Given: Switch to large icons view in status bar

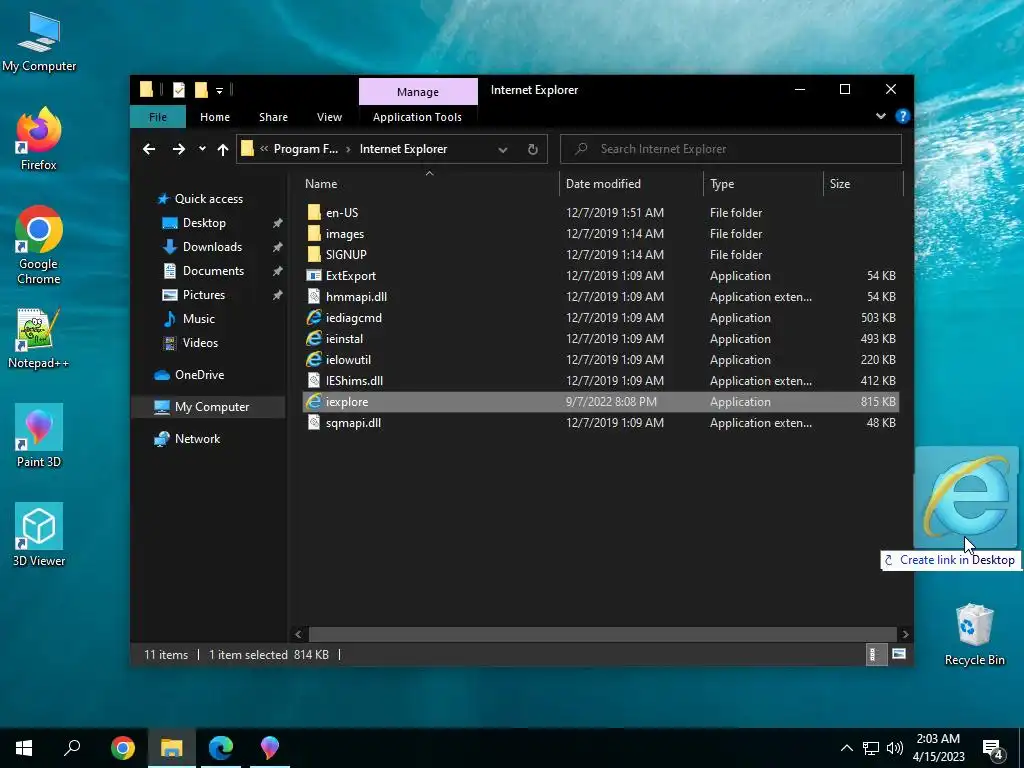Looking at the screenshot, I should [899, 654].
